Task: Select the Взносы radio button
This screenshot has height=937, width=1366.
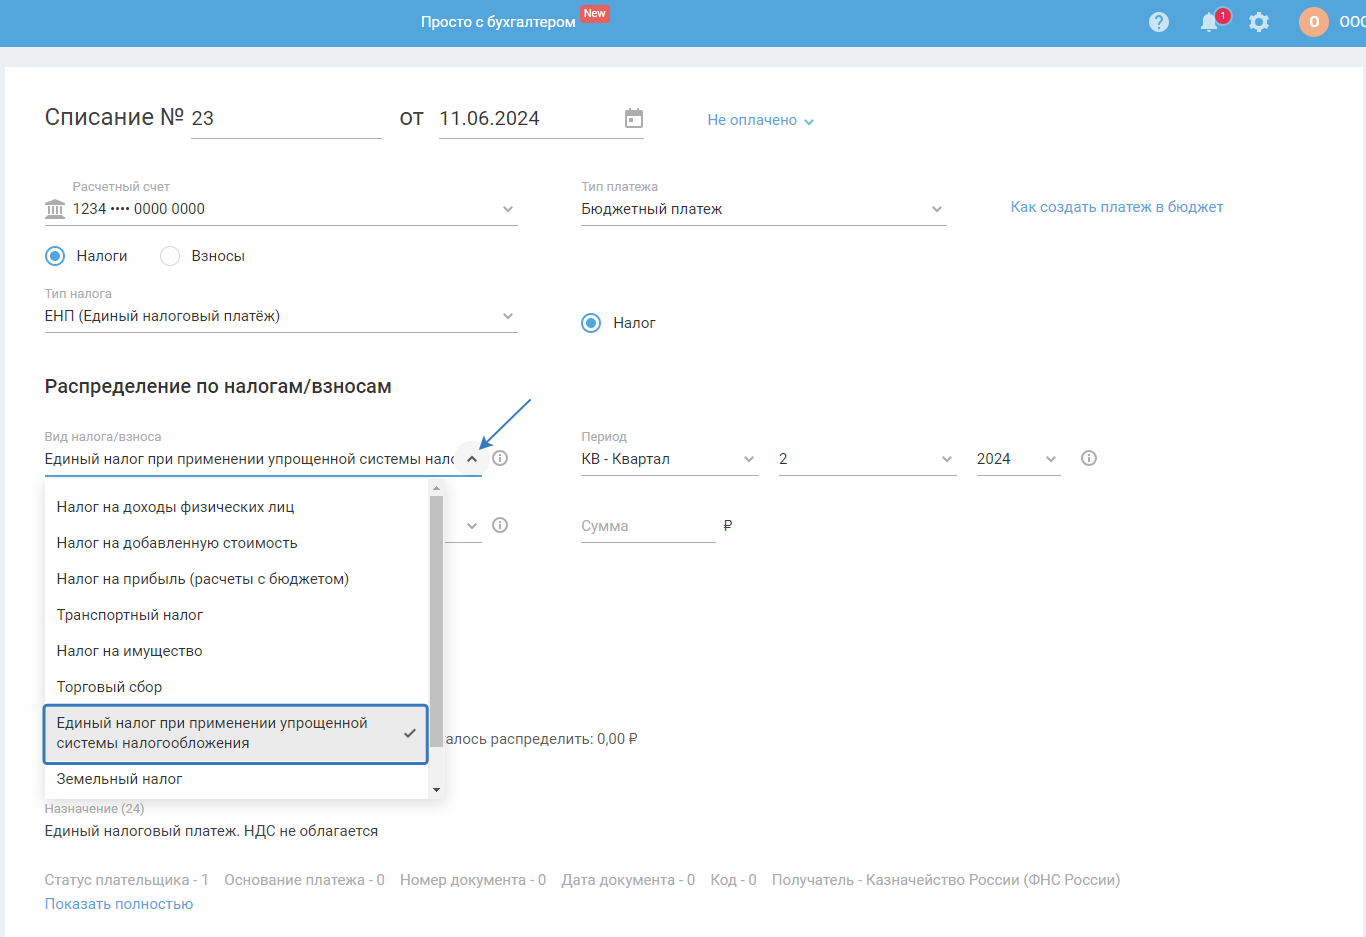Action: tap(170, 256)
